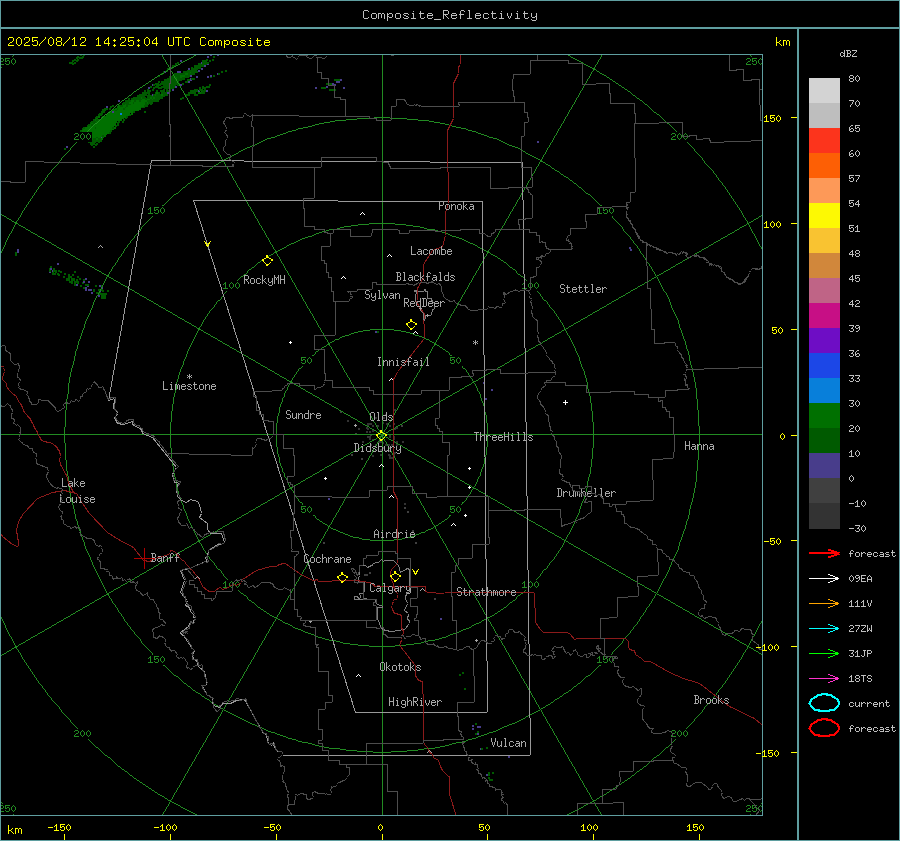The height and width of the screenshot is (841, 900).
Task: Click the asterisk marker east of Innisfail
Action: 475,343
